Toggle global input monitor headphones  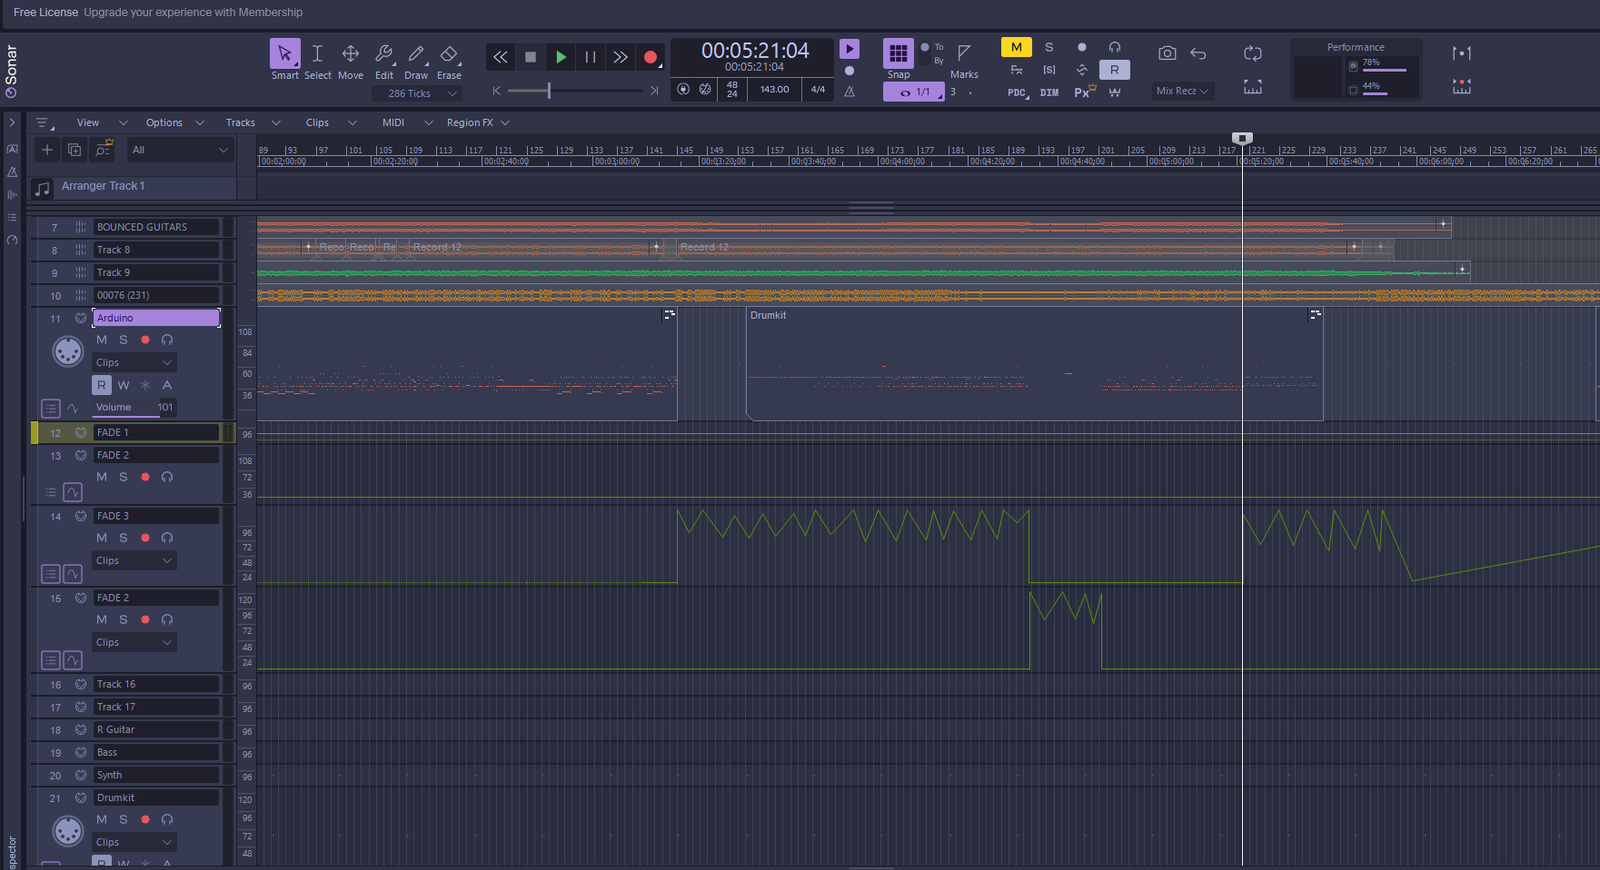(x=1114, y=47)
